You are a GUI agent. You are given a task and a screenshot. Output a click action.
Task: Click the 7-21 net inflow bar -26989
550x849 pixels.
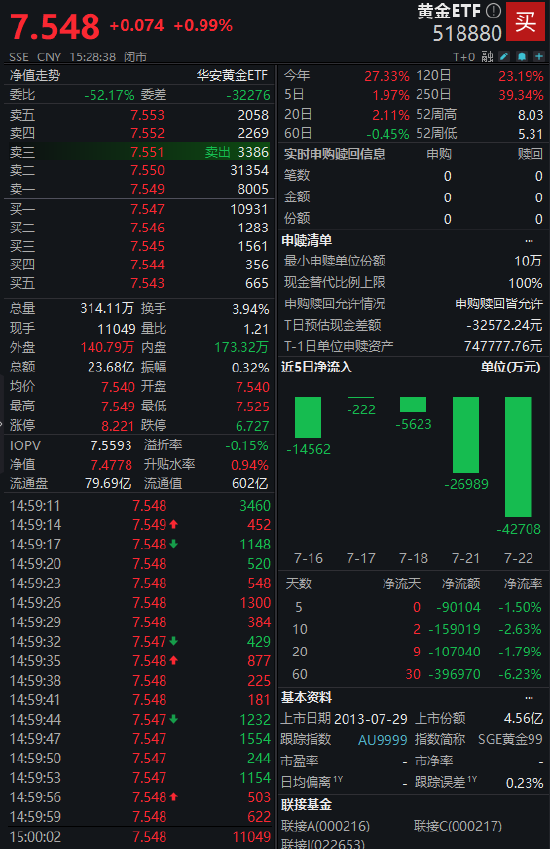(x=466, y=435)
